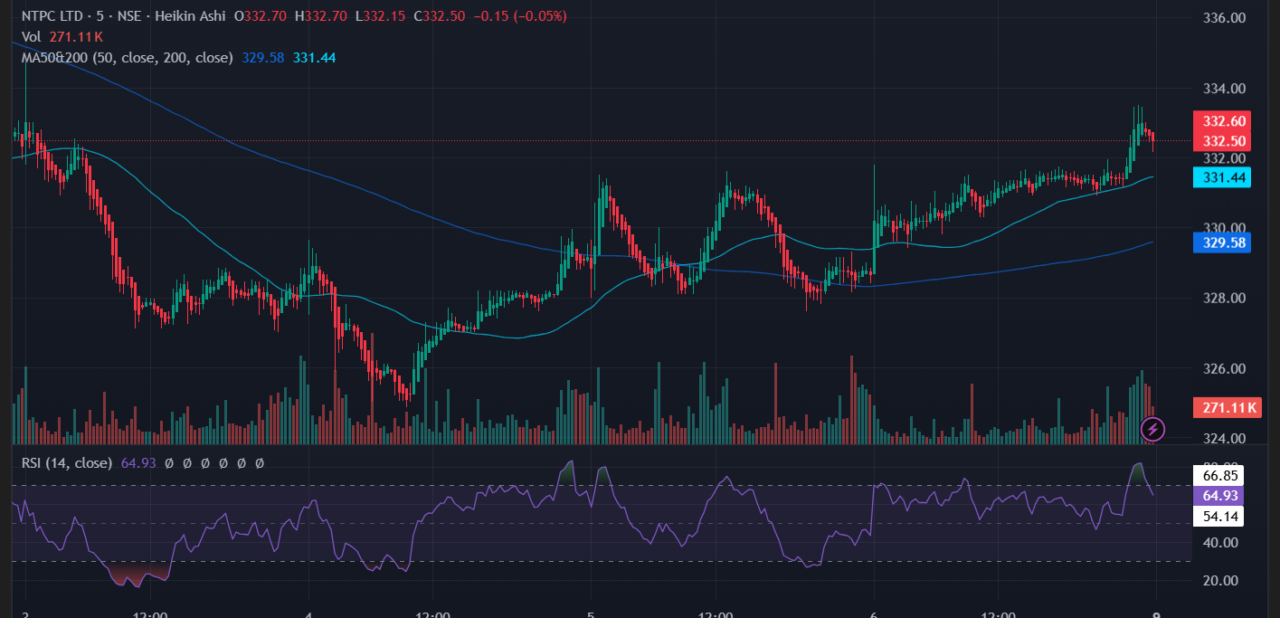Click the blue 329.58 moving average label
The image size is (1280, 618).
click(1223, 242)
